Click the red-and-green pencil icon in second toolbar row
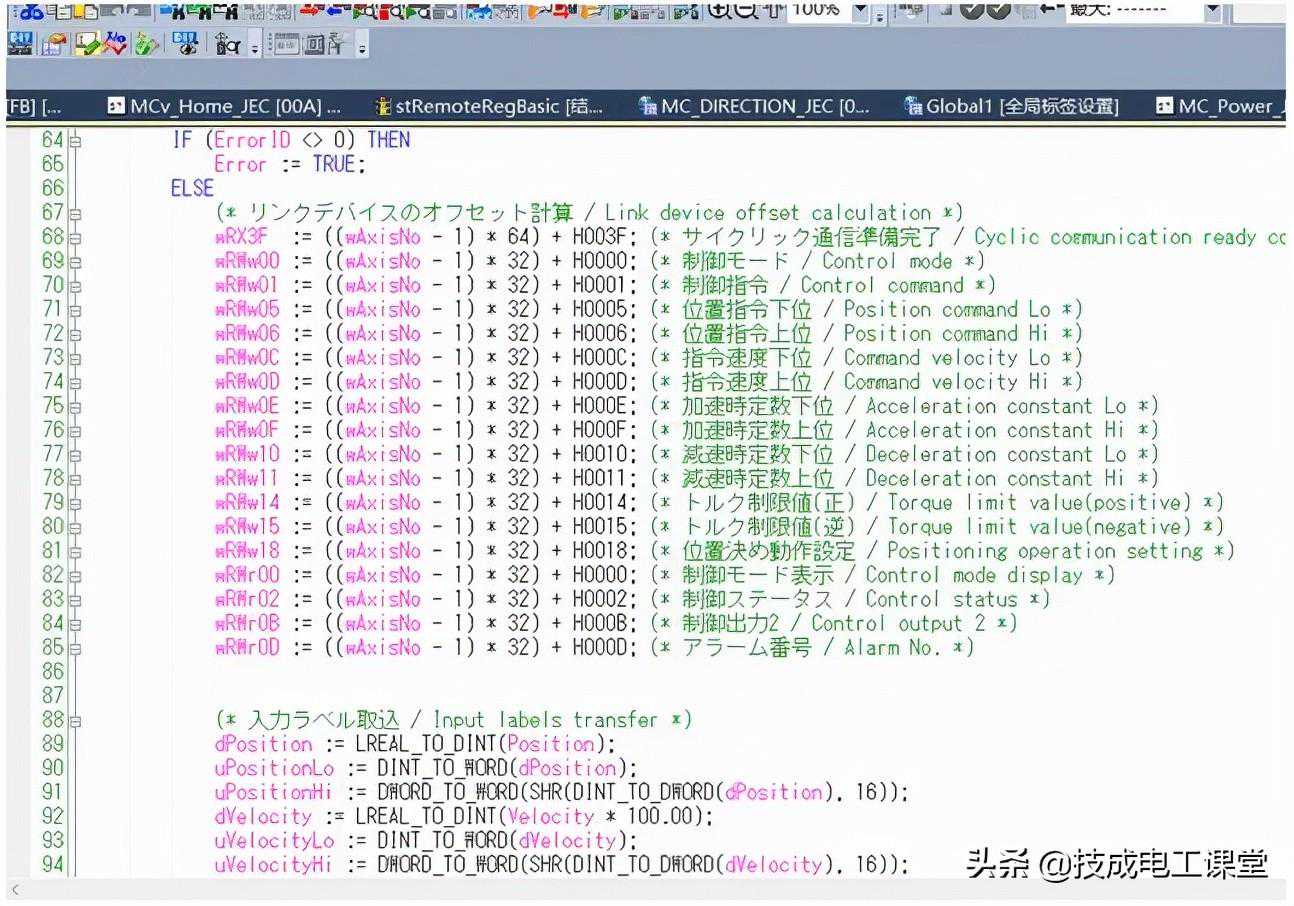 pos(117,45)
